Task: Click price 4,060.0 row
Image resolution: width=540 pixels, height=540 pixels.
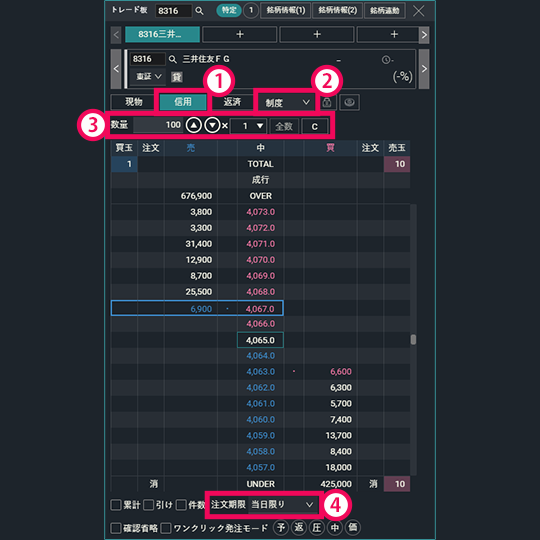Action: point(260,419)
